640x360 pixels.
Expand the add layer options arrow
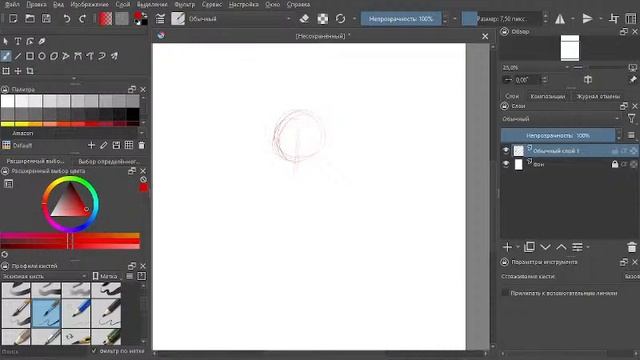pyautogui.click(x=518, y=247)
